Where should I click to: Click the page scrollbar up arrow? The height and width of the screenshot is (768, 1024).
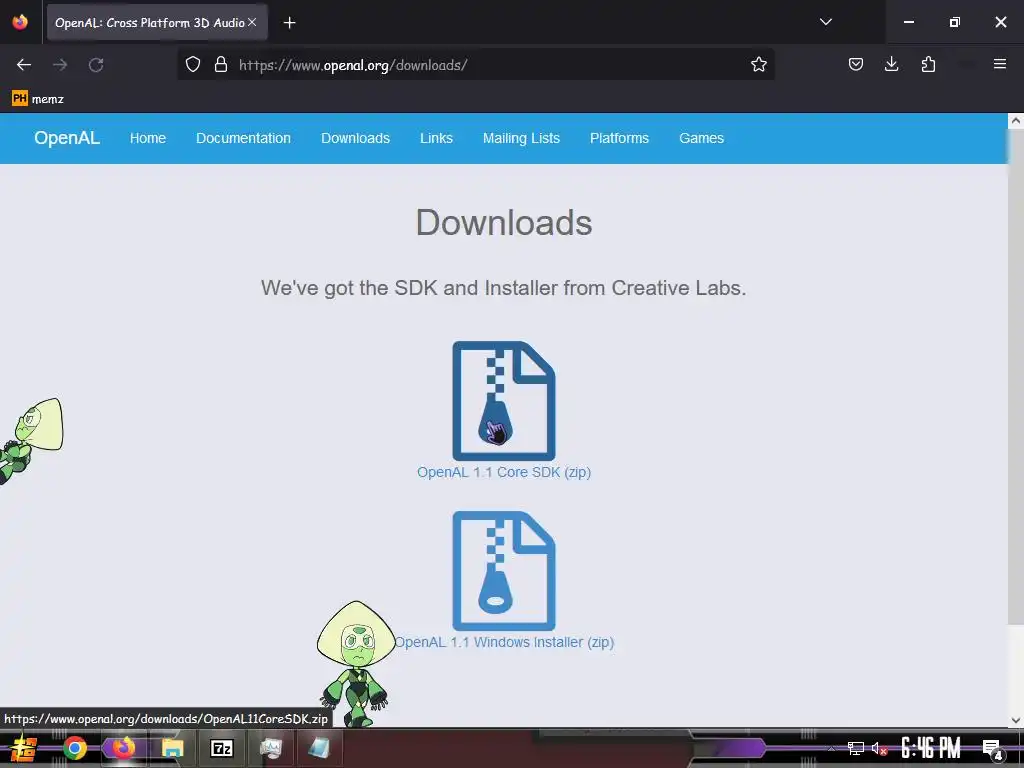pos(1016,121)
